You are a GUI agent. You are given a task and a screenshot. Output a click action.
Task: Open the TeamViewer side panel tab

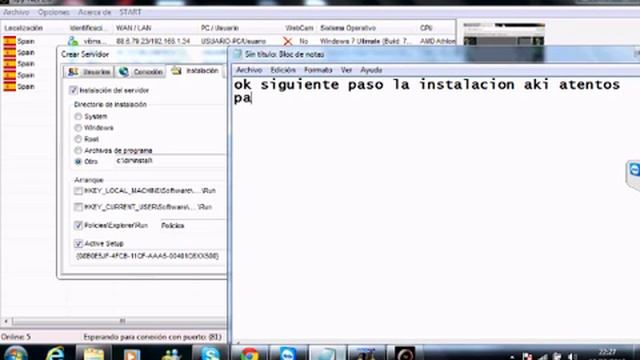pos(633,175)
